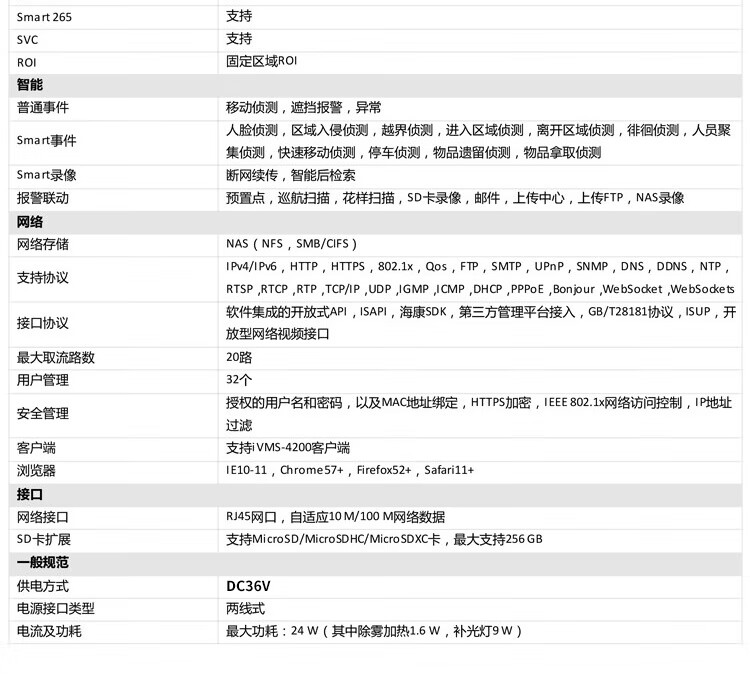This screenshot has height=698, width=750.
Task: Select the 20路 max stream value
Action: pos(238,358)
